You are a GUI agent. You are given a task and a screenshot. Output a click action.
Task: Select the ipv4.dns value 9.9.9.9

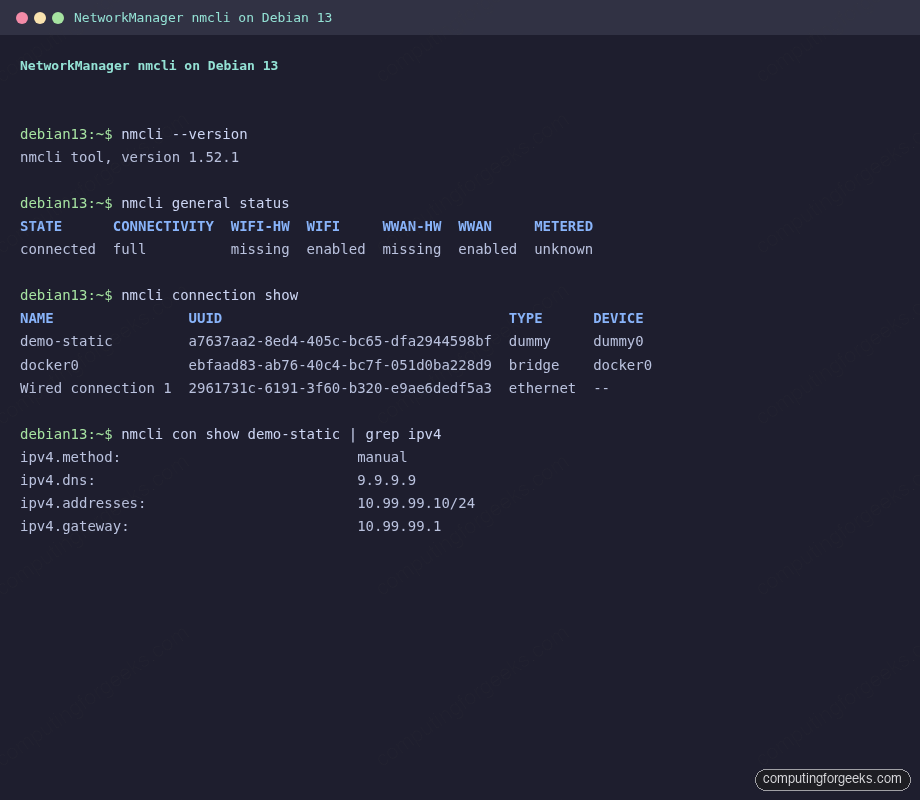387,480
